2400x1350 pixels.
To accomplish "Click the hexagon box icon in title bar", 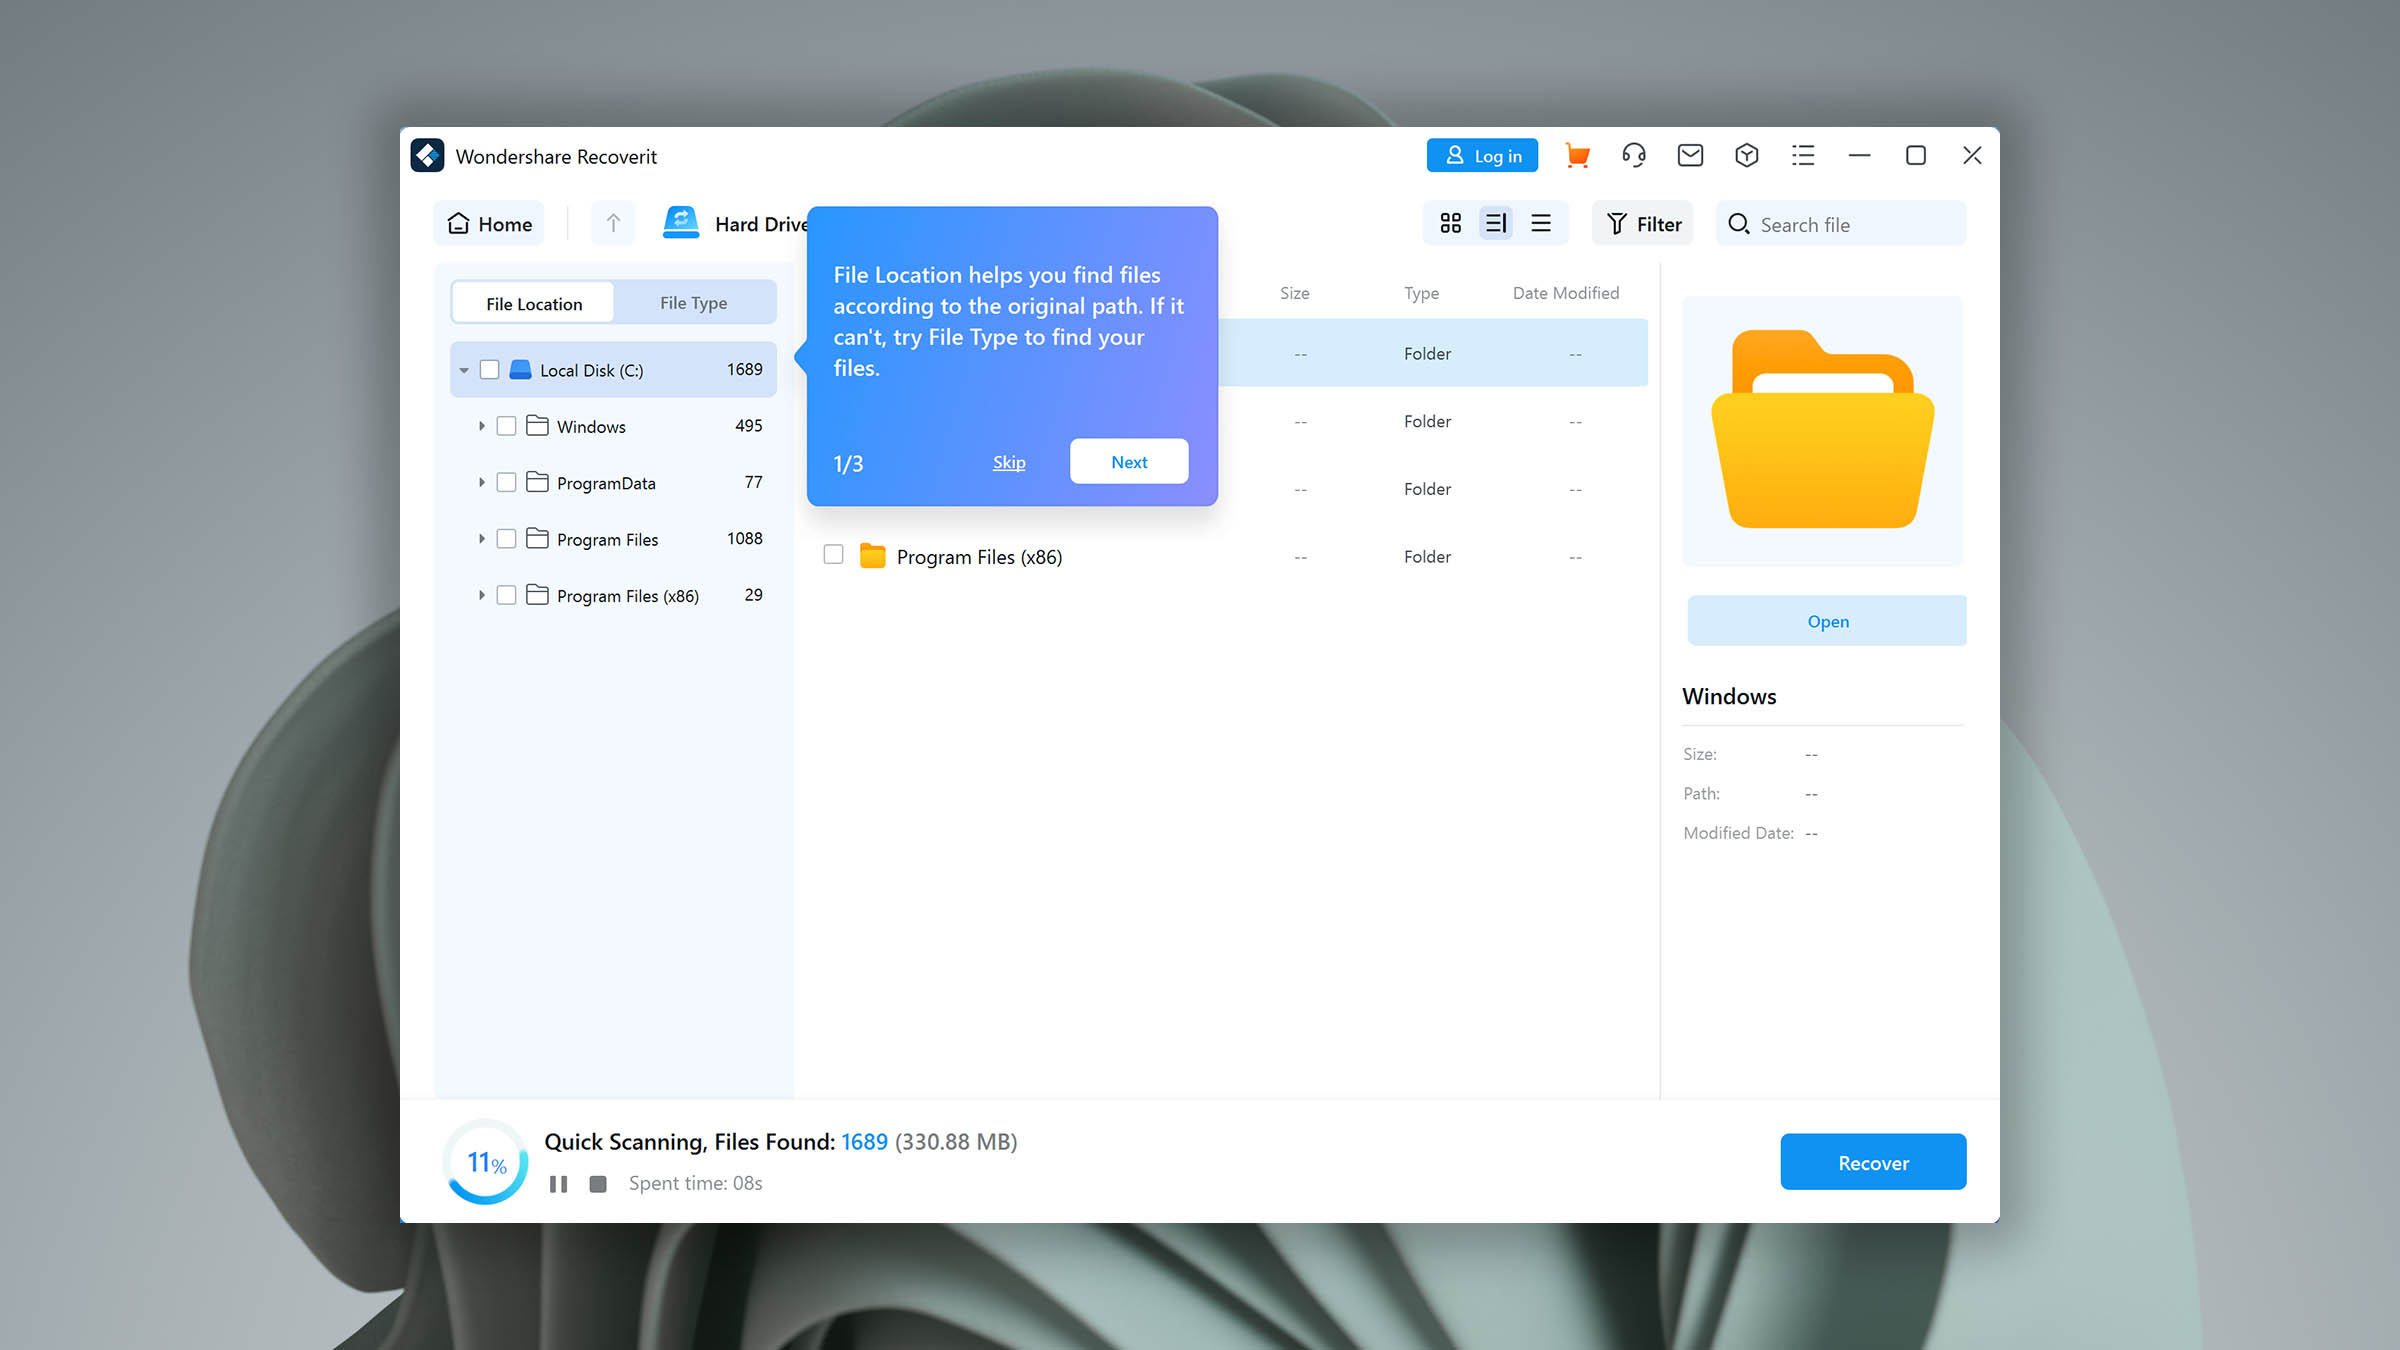I will (x=1747, y=156).
